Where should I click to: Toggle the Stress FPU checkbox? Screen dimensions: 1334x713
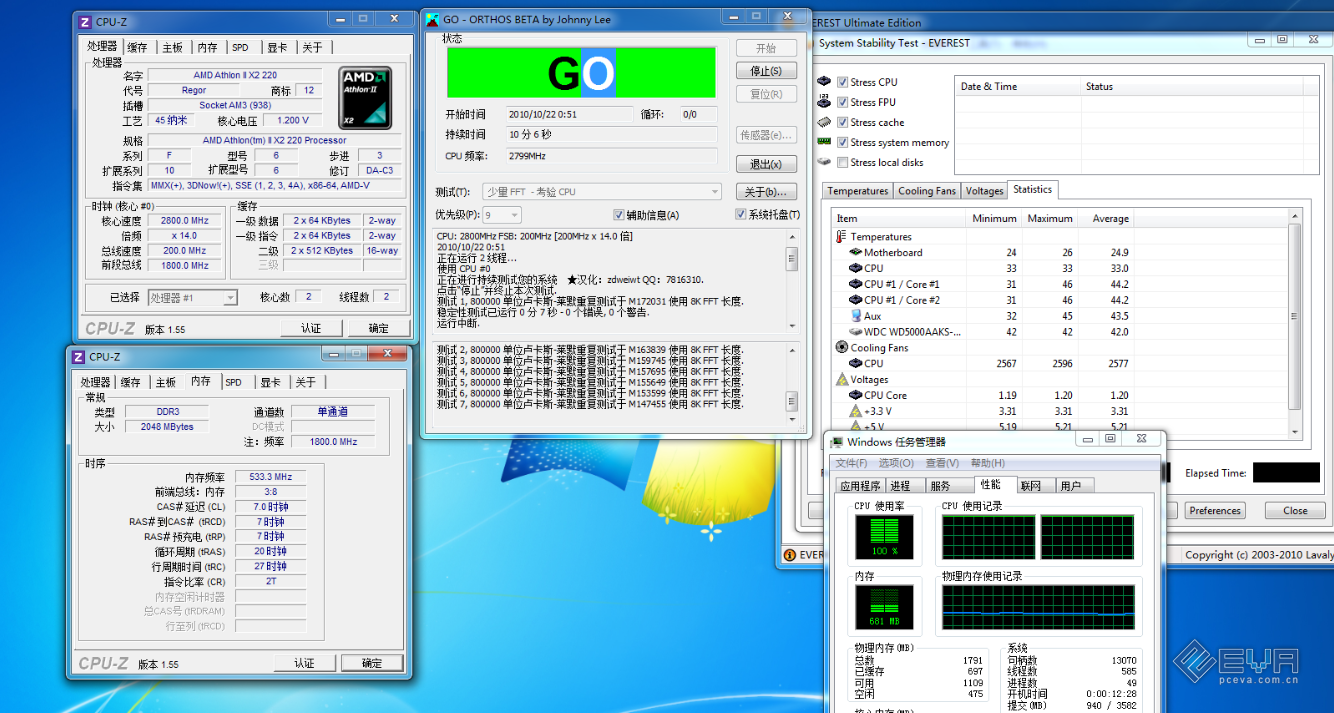843,102
